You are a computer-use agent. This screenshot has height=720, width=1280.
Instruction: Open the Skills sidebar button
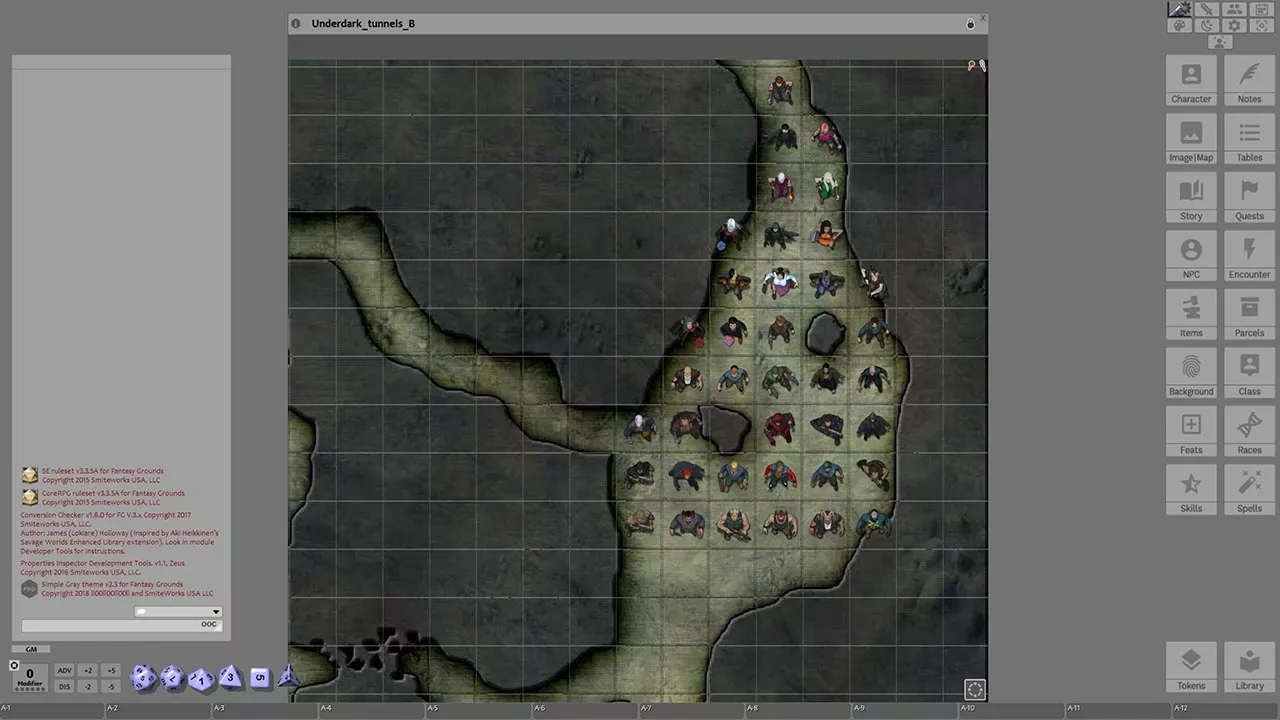click(1191, 490)
